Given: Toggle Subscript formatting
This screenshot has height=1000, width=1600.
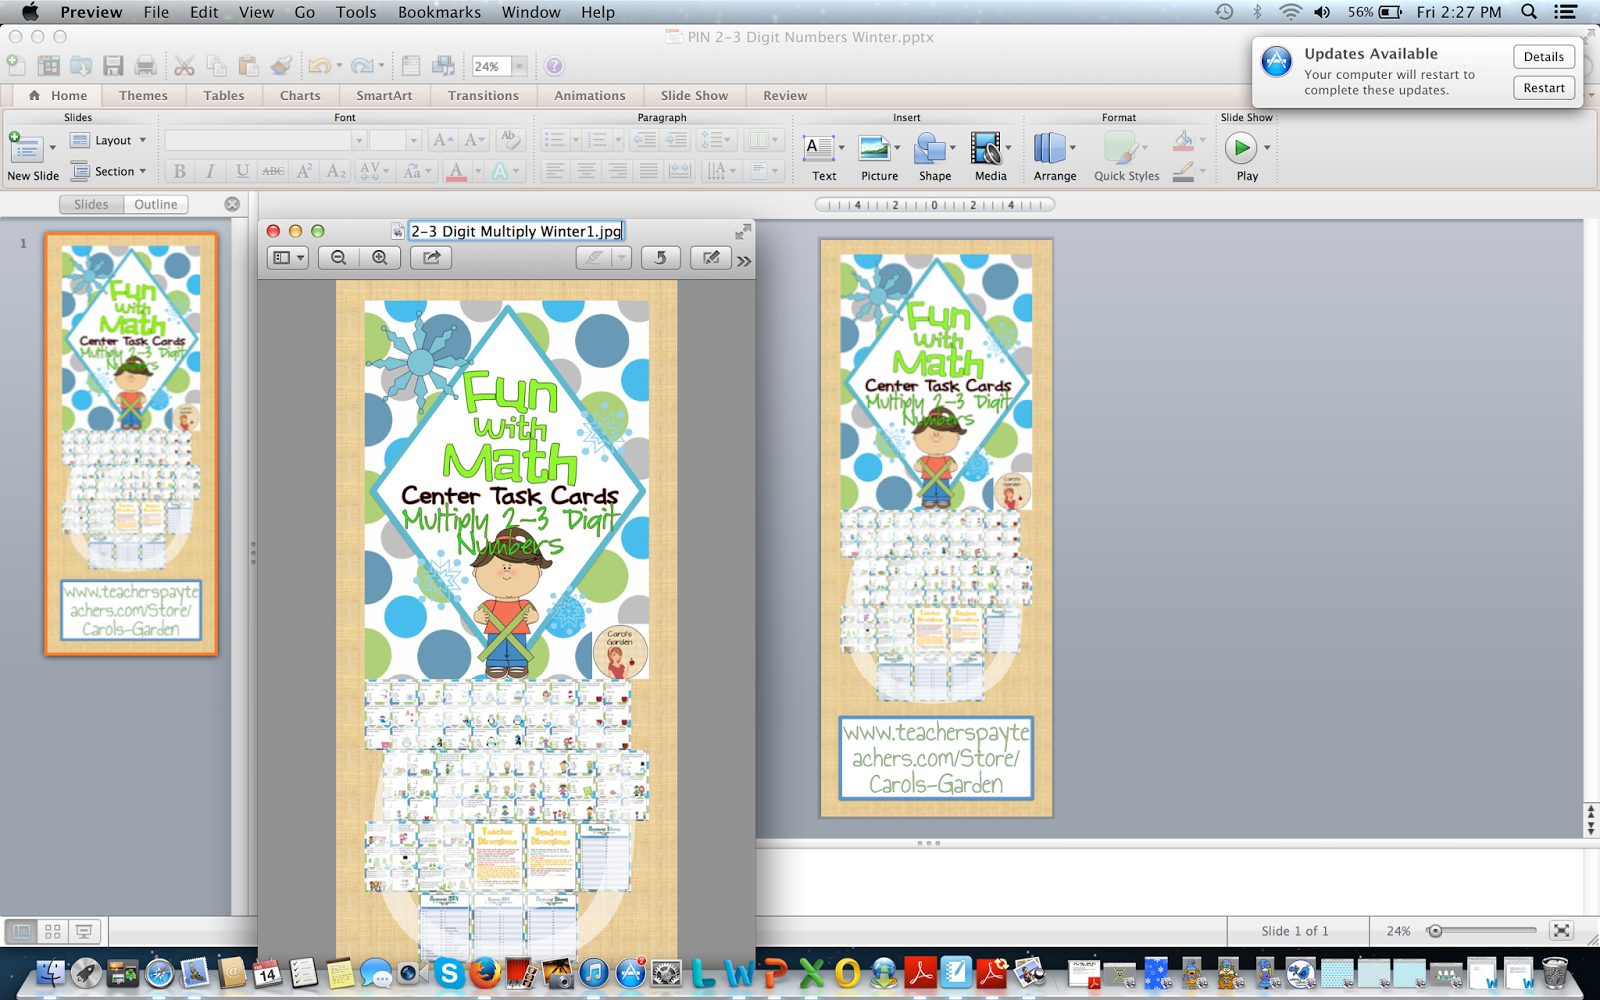Looking at the screenshot, I should 336,171.
